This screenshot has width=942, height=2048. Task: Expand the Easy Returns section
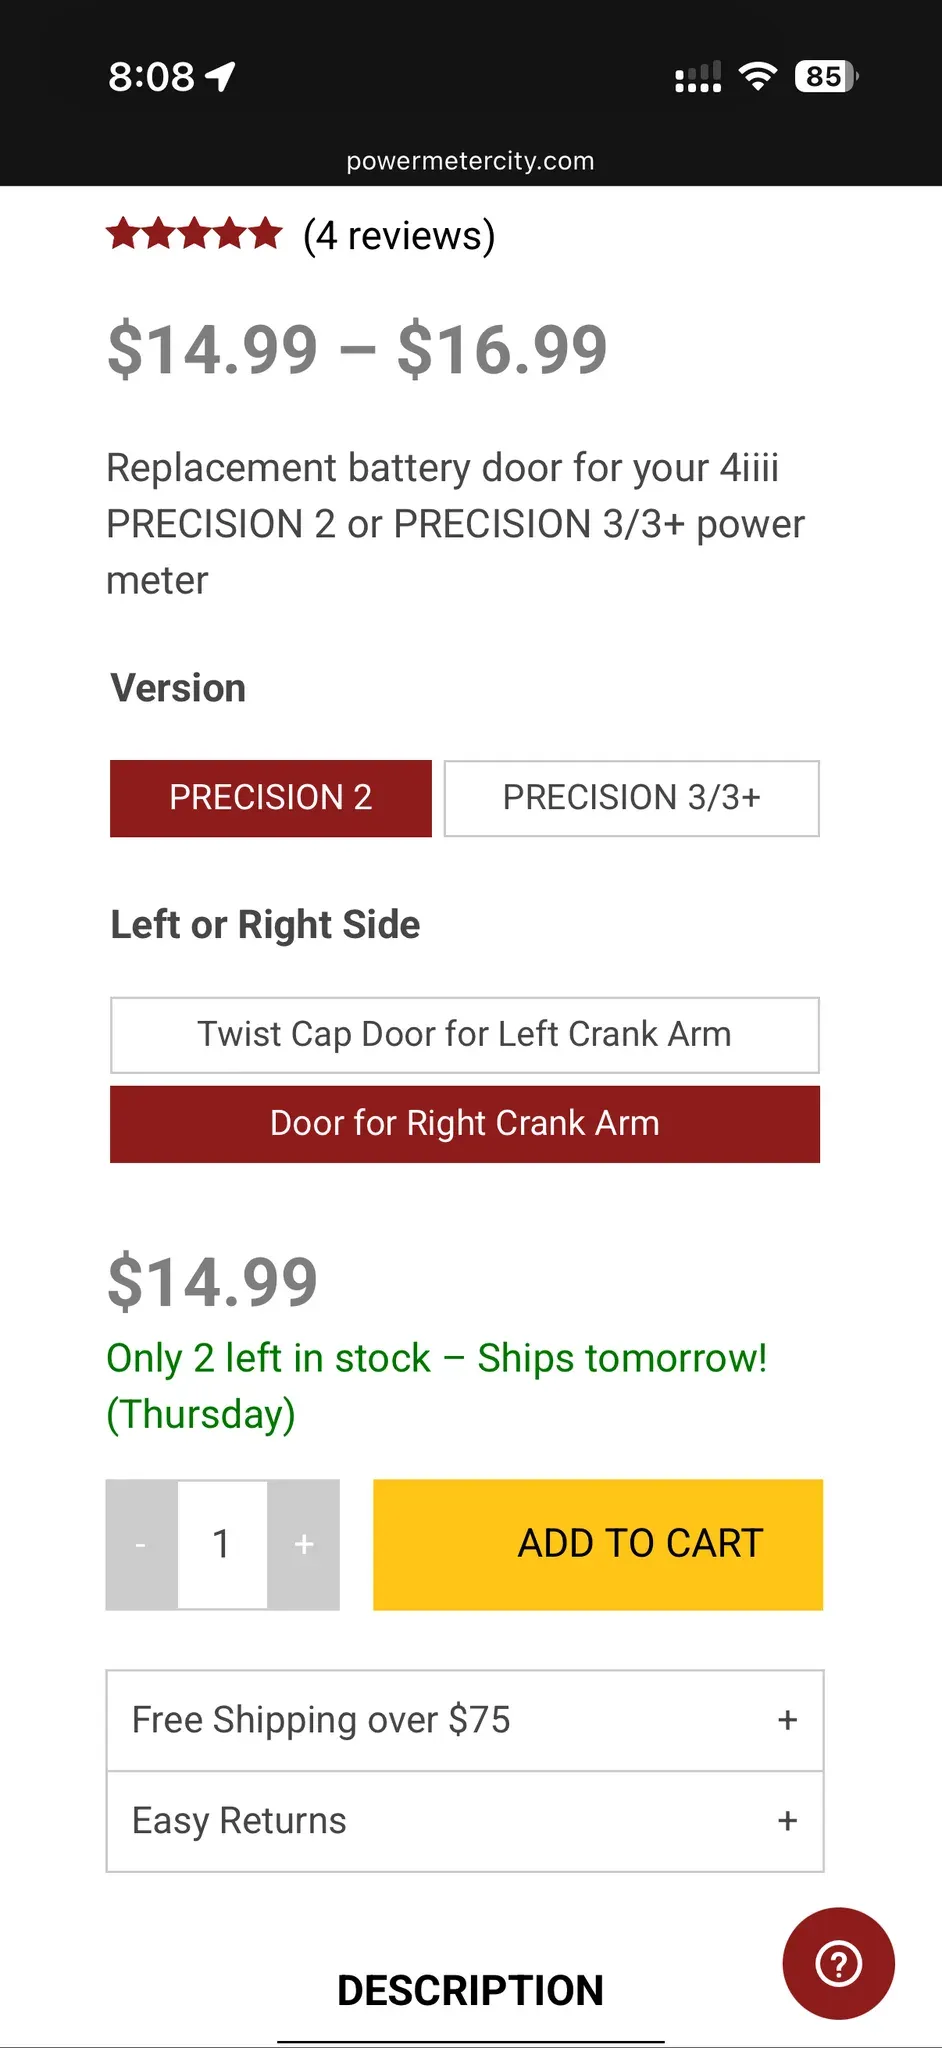click(465, 1822)
